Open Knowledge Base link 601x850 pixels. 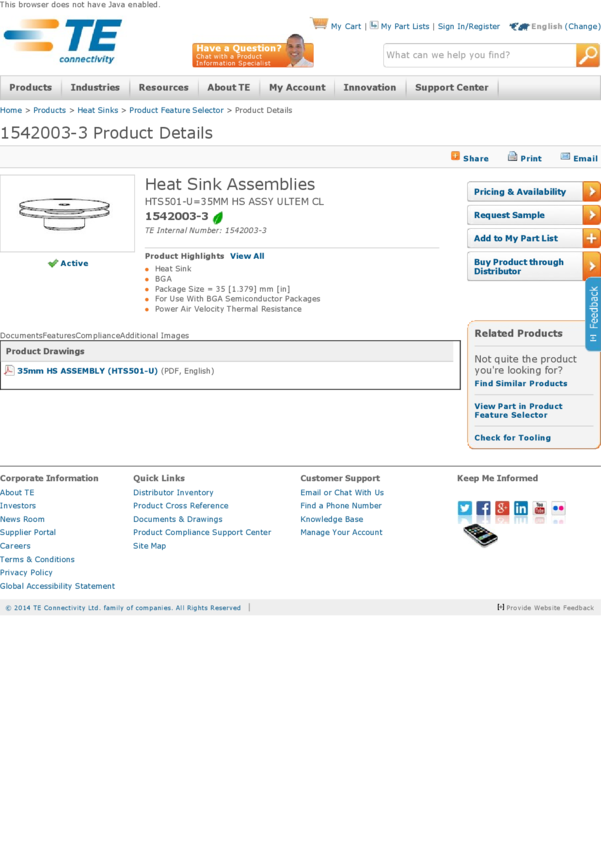332,519
